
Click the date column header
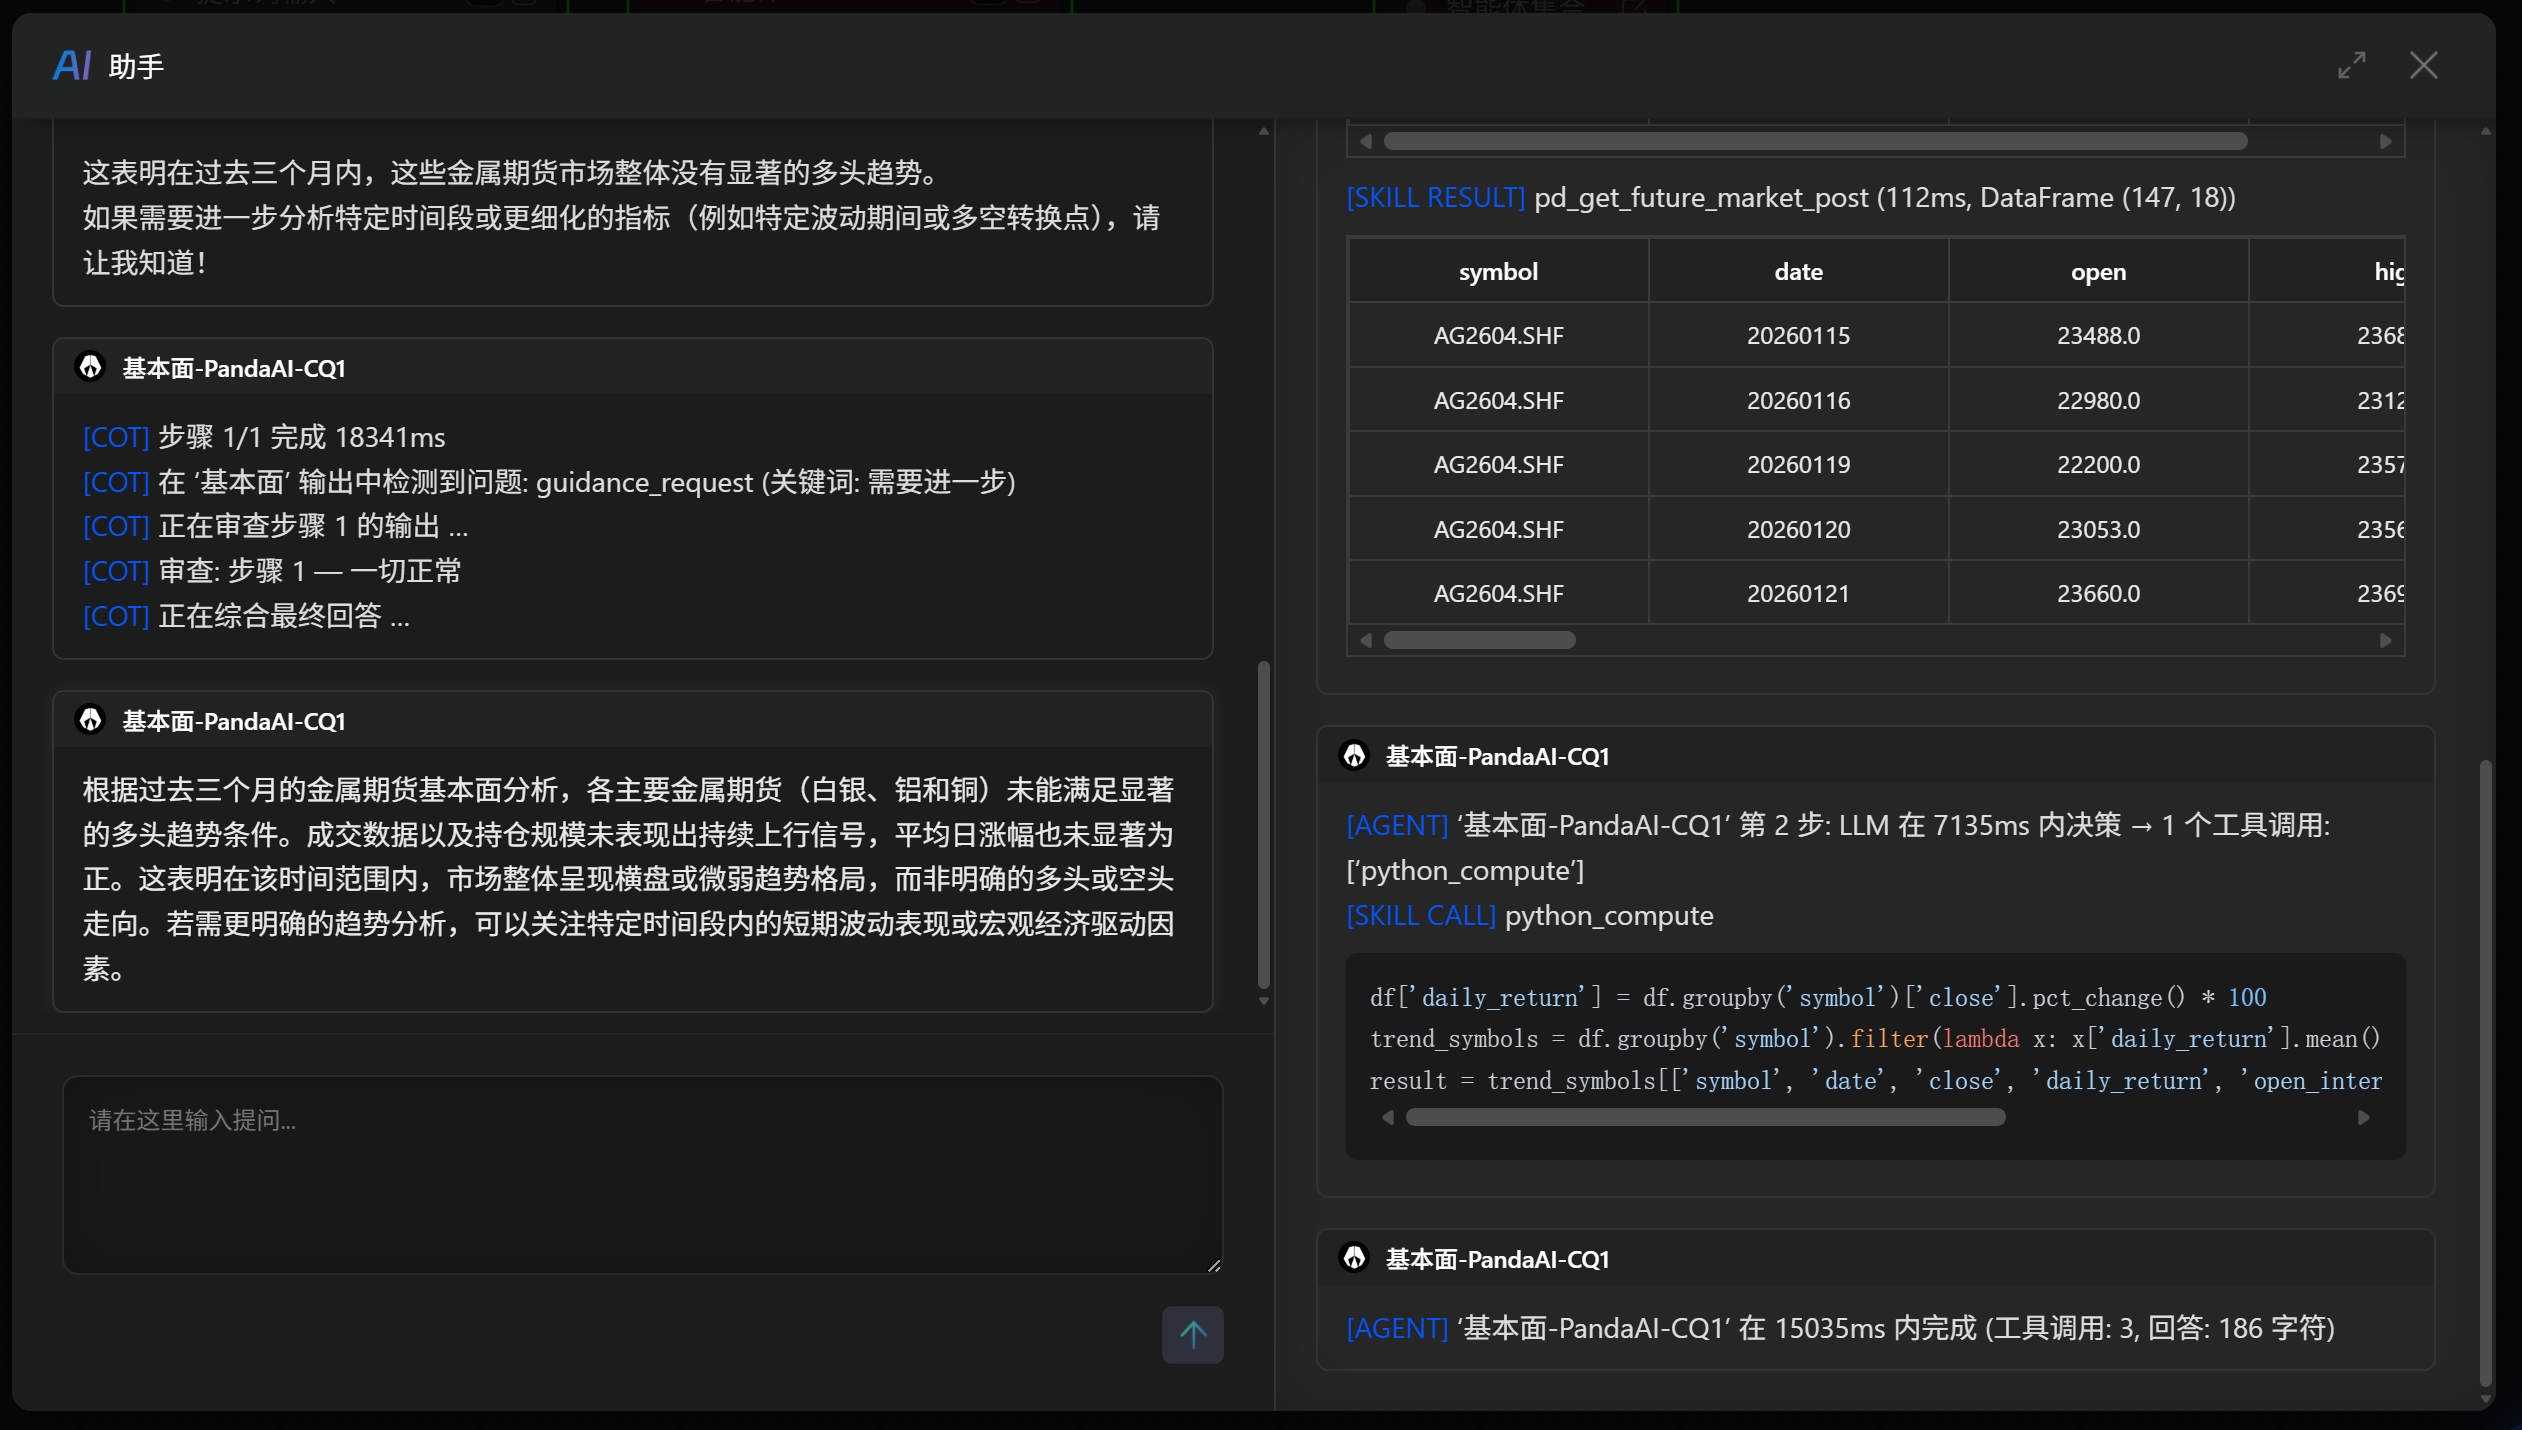click(x=1797, y=272)
